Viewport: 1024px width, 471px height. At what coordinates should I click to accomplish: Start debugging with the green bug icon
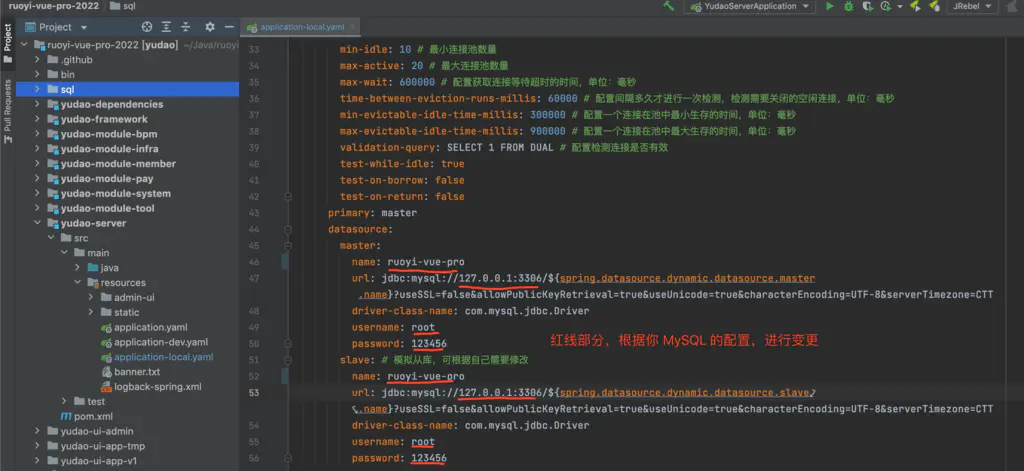[x=849, y=6]
